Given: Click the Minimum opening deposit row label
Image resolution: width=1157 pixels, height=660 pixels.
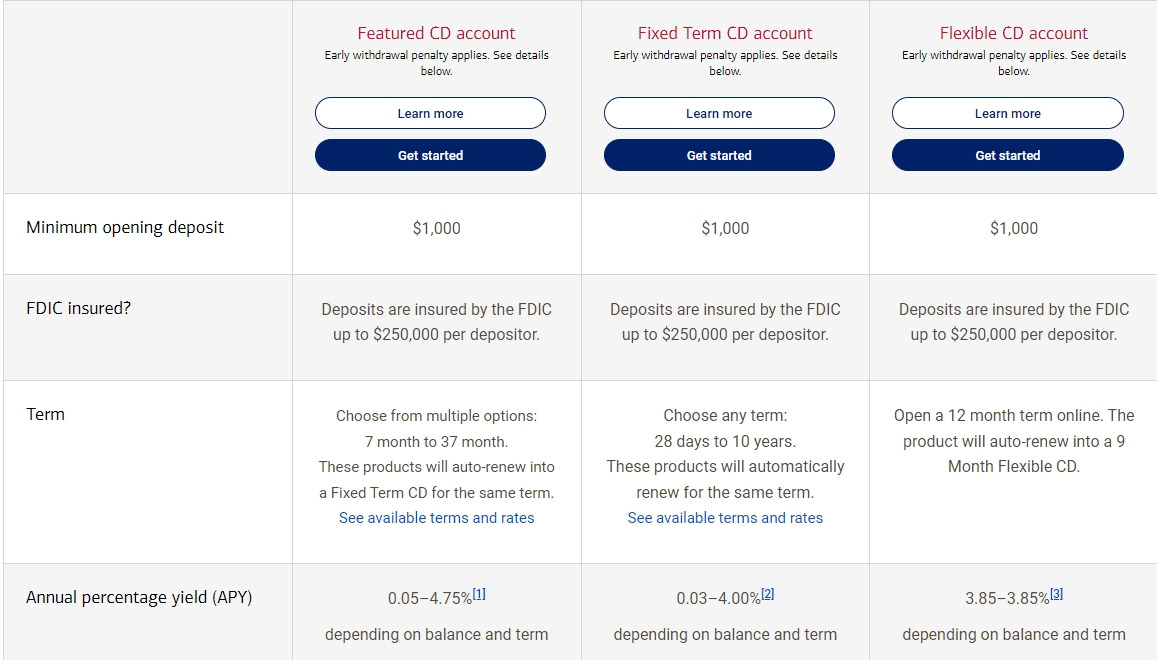Looking at the screenshot, I should click(x=125, y=227).
